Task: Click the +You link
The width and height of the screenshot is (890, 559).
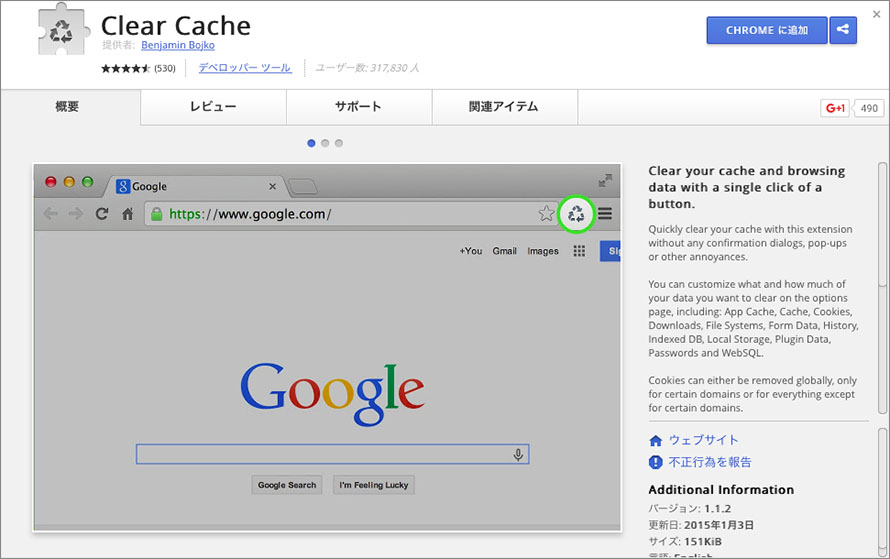Action: [x=471, y=251]
